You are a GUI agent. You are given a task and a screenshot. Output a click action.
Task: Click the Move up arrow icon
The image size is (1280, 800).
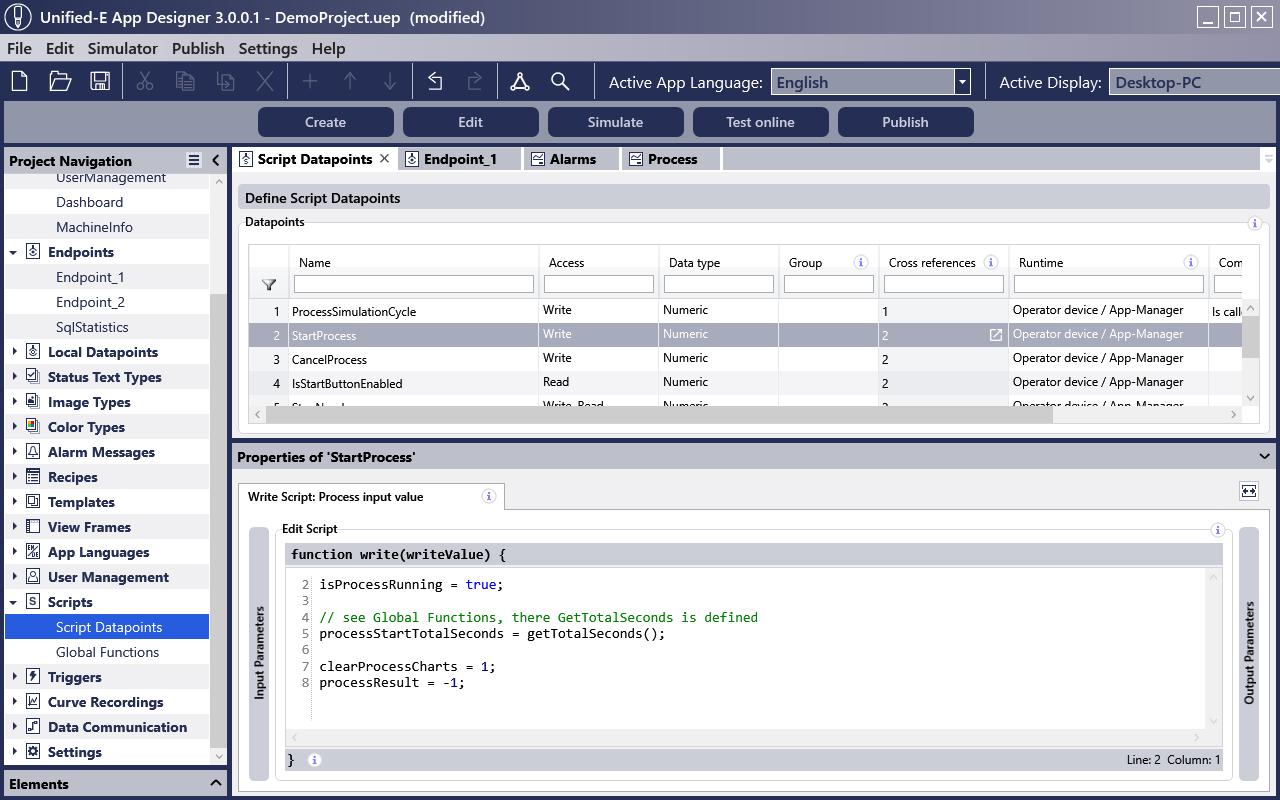(x=350, y=82)
